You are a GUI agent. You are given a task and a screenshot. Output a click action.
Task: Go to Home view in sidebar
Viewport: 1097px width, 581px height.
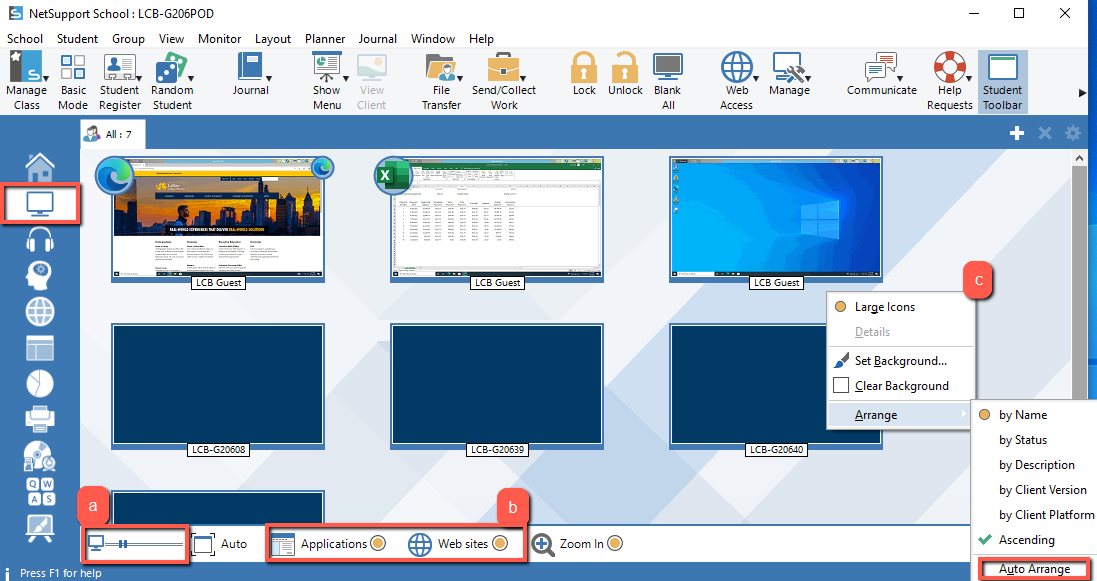pos(40,167)
